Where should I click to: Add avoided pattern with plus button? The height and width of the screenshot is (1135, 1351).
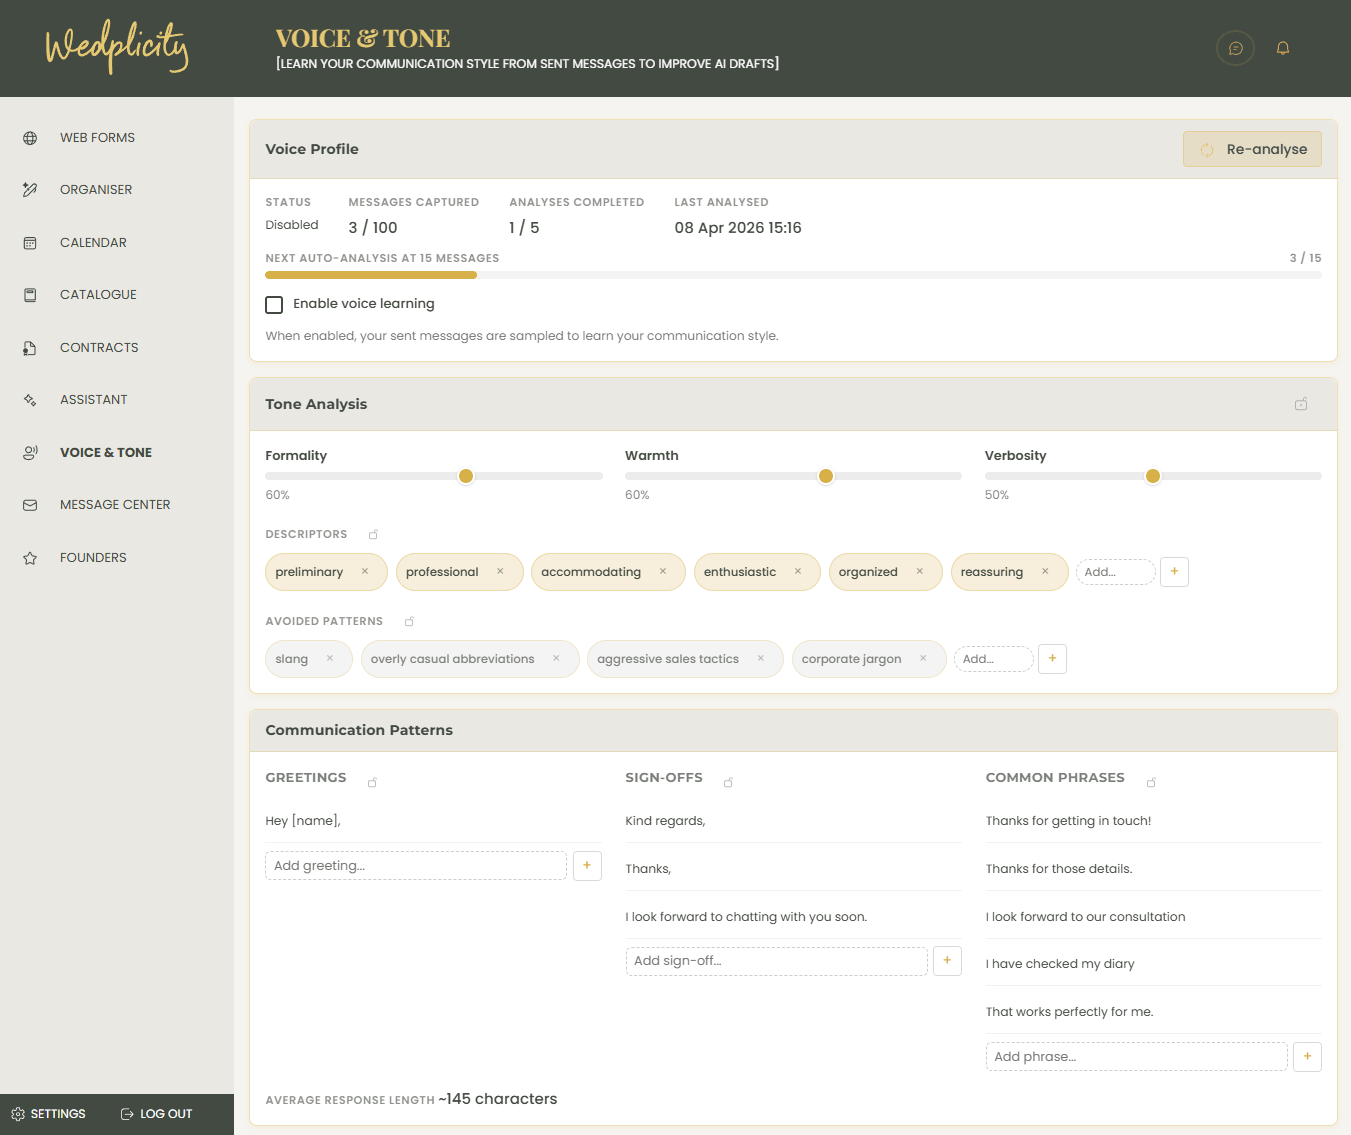point(1052,659)
